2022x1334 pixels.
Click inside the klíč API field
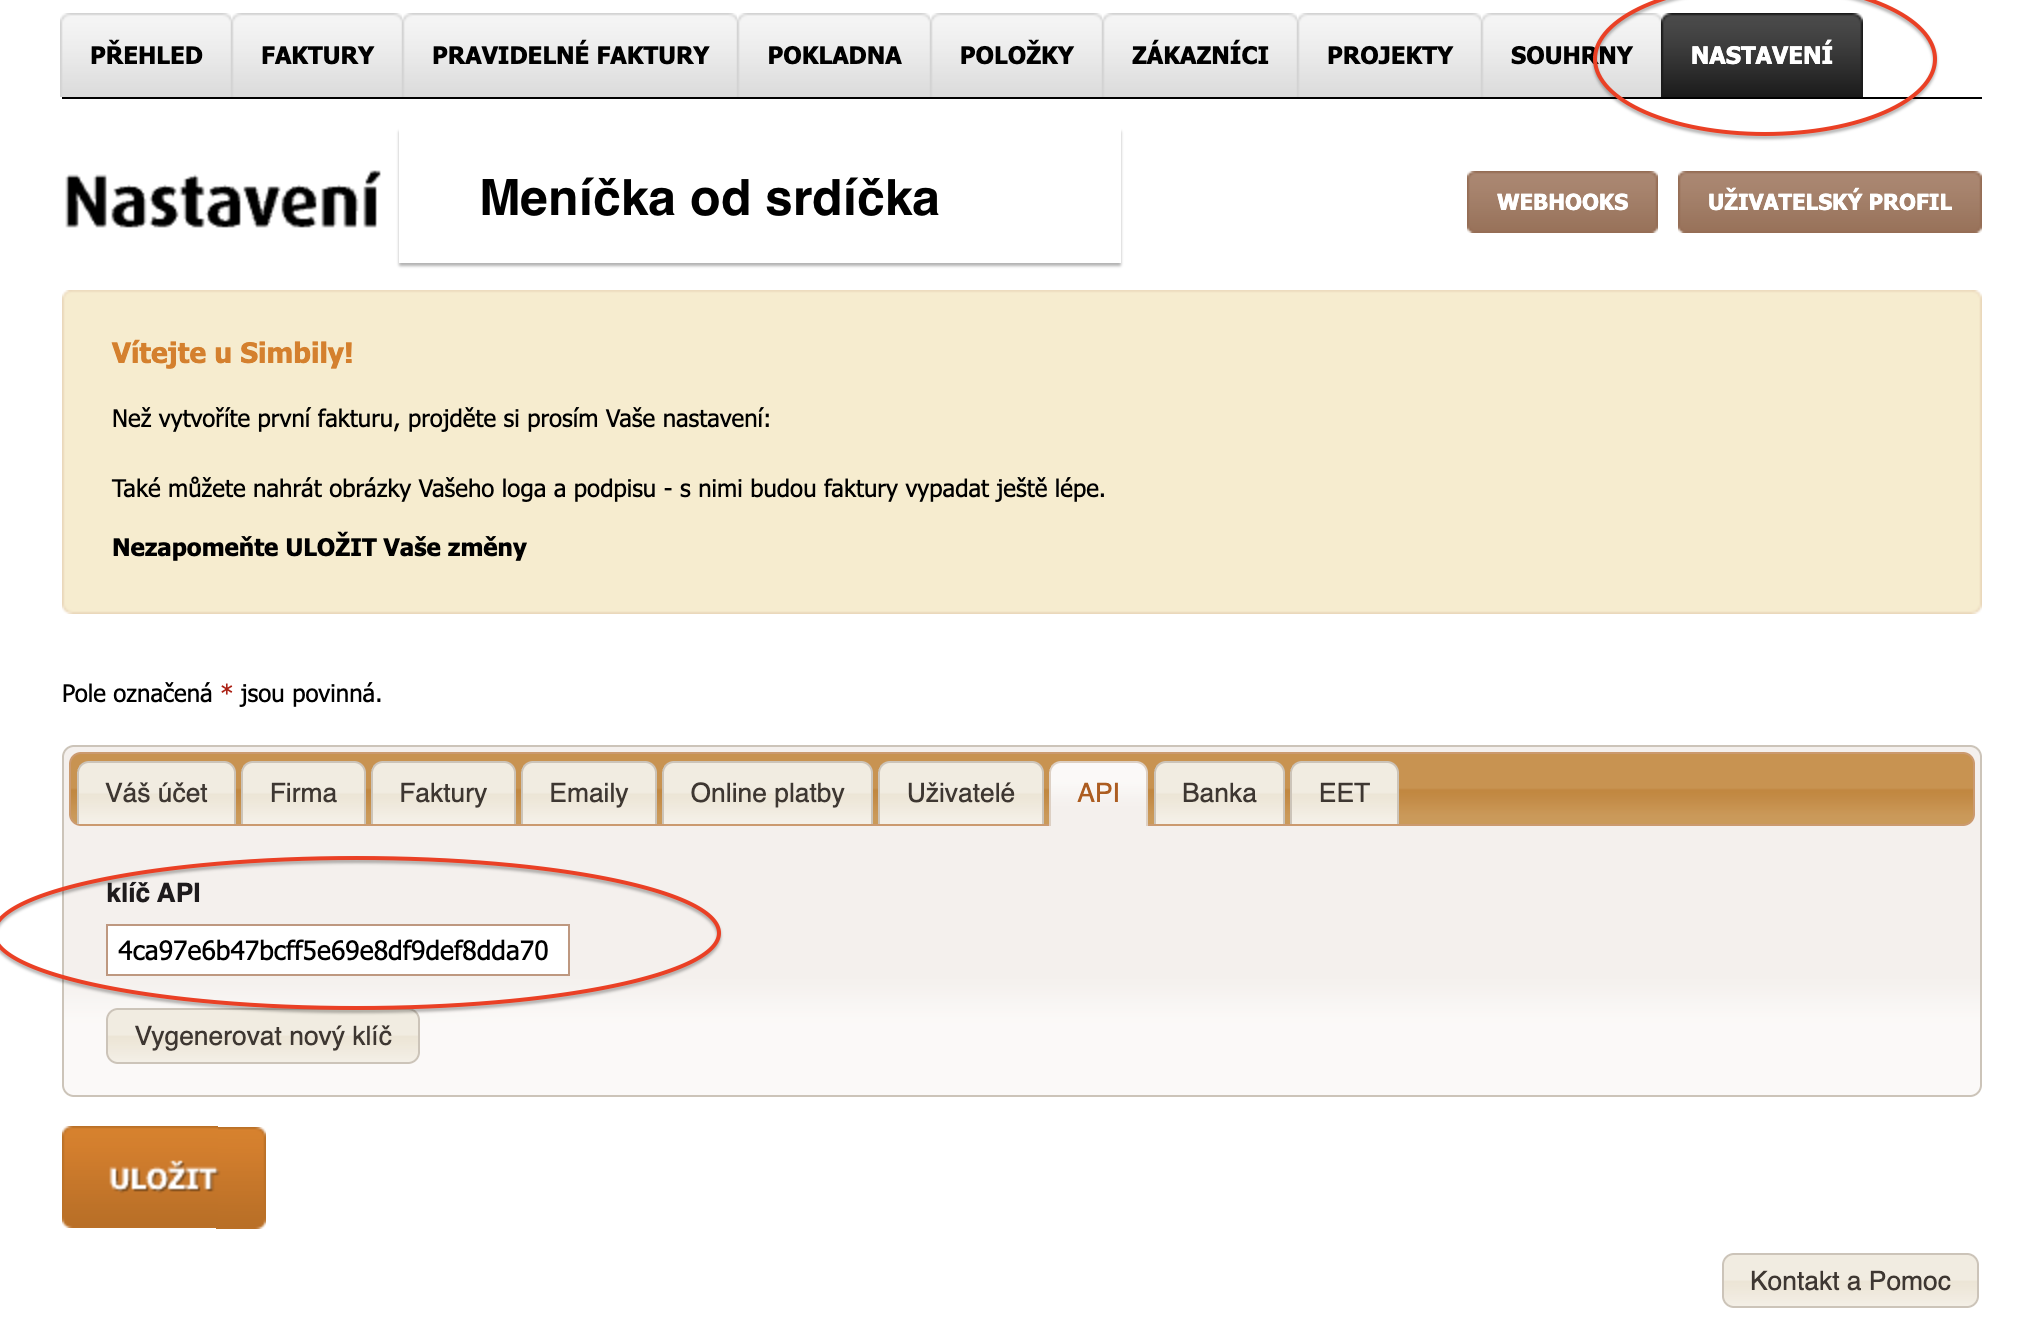coord(337,950)
